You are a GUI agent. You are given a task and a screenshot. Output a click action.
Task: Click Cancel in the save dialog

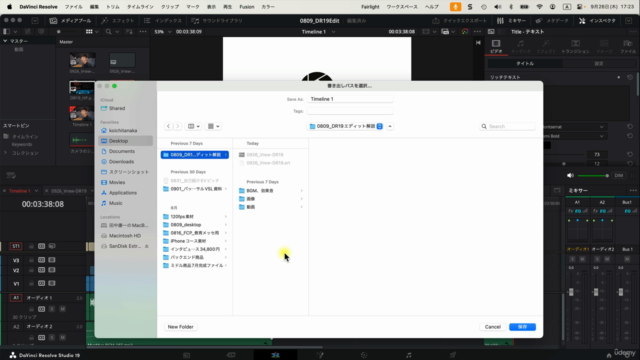click(493, 327)
